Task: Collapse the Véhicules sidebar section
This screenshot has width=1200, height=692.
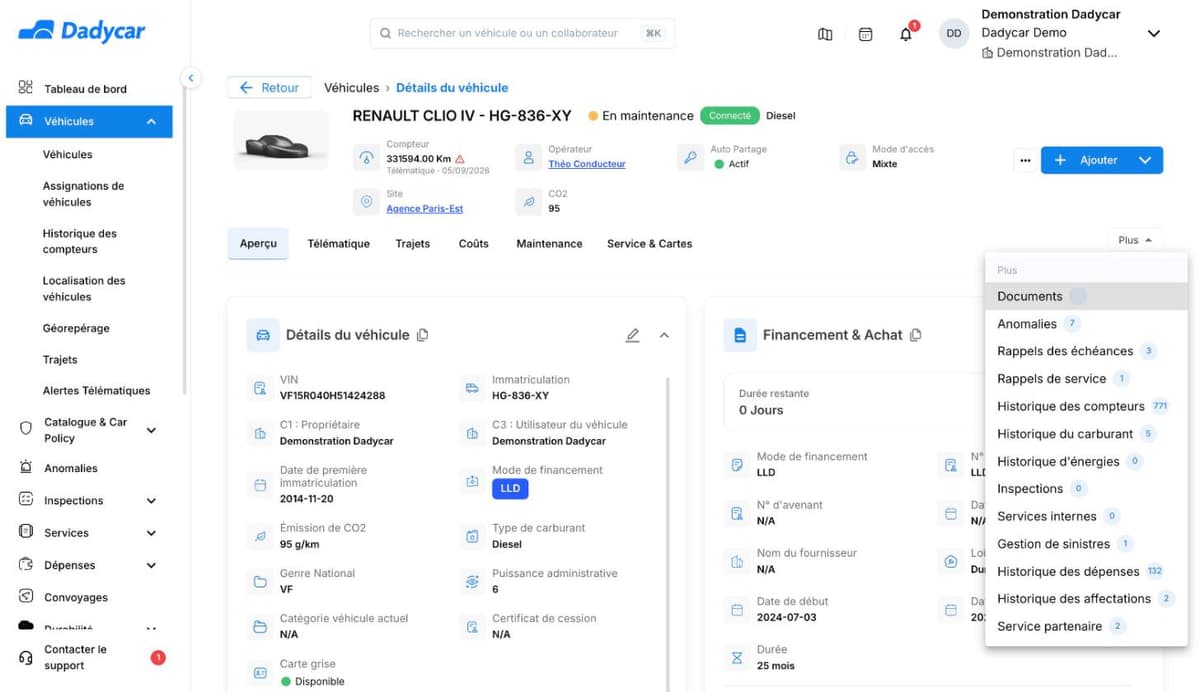Action: 151,121
